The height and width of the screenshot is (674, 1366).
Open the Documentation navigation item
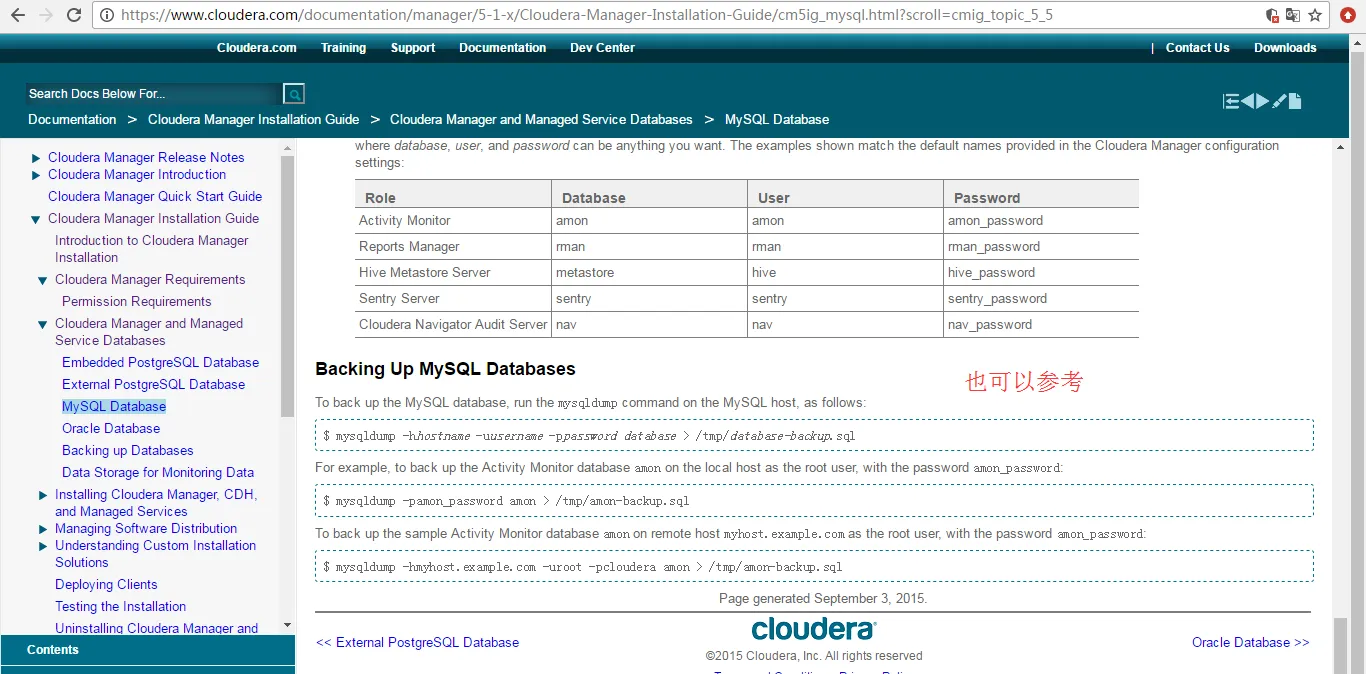(x=502, y=47)
